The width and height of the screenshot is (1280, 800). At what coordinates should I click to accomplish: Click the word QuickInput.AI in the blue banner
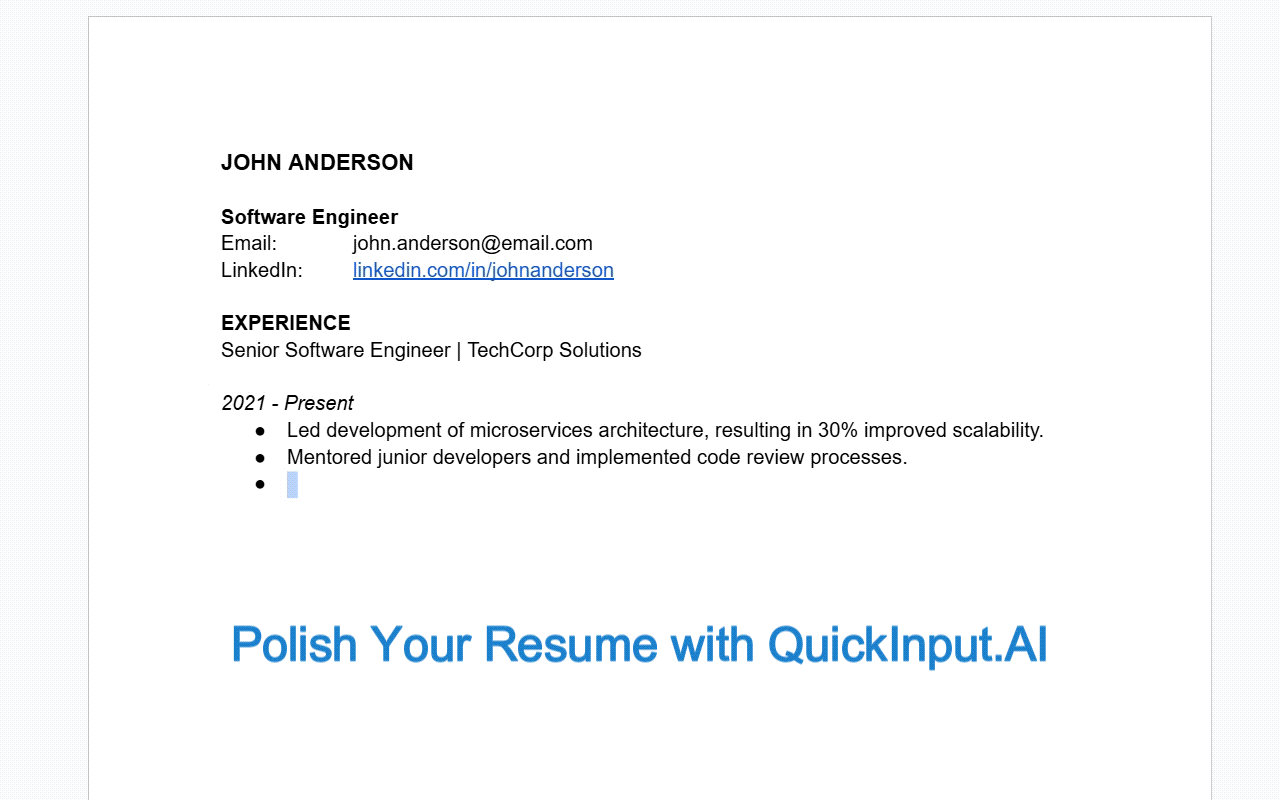click(x=907, y=644)
